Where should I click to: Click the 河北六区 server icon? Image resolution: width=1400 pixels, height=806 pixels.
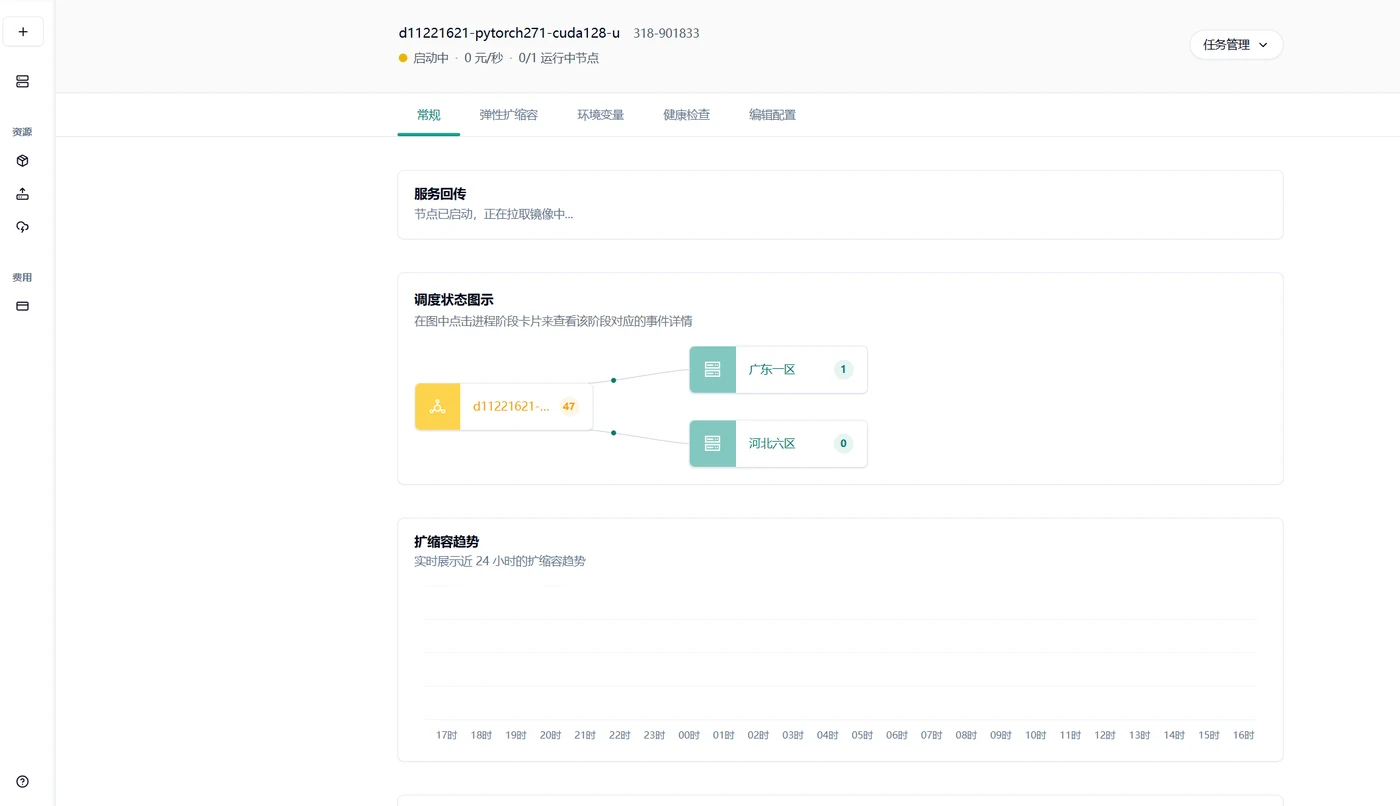(713, 444)
